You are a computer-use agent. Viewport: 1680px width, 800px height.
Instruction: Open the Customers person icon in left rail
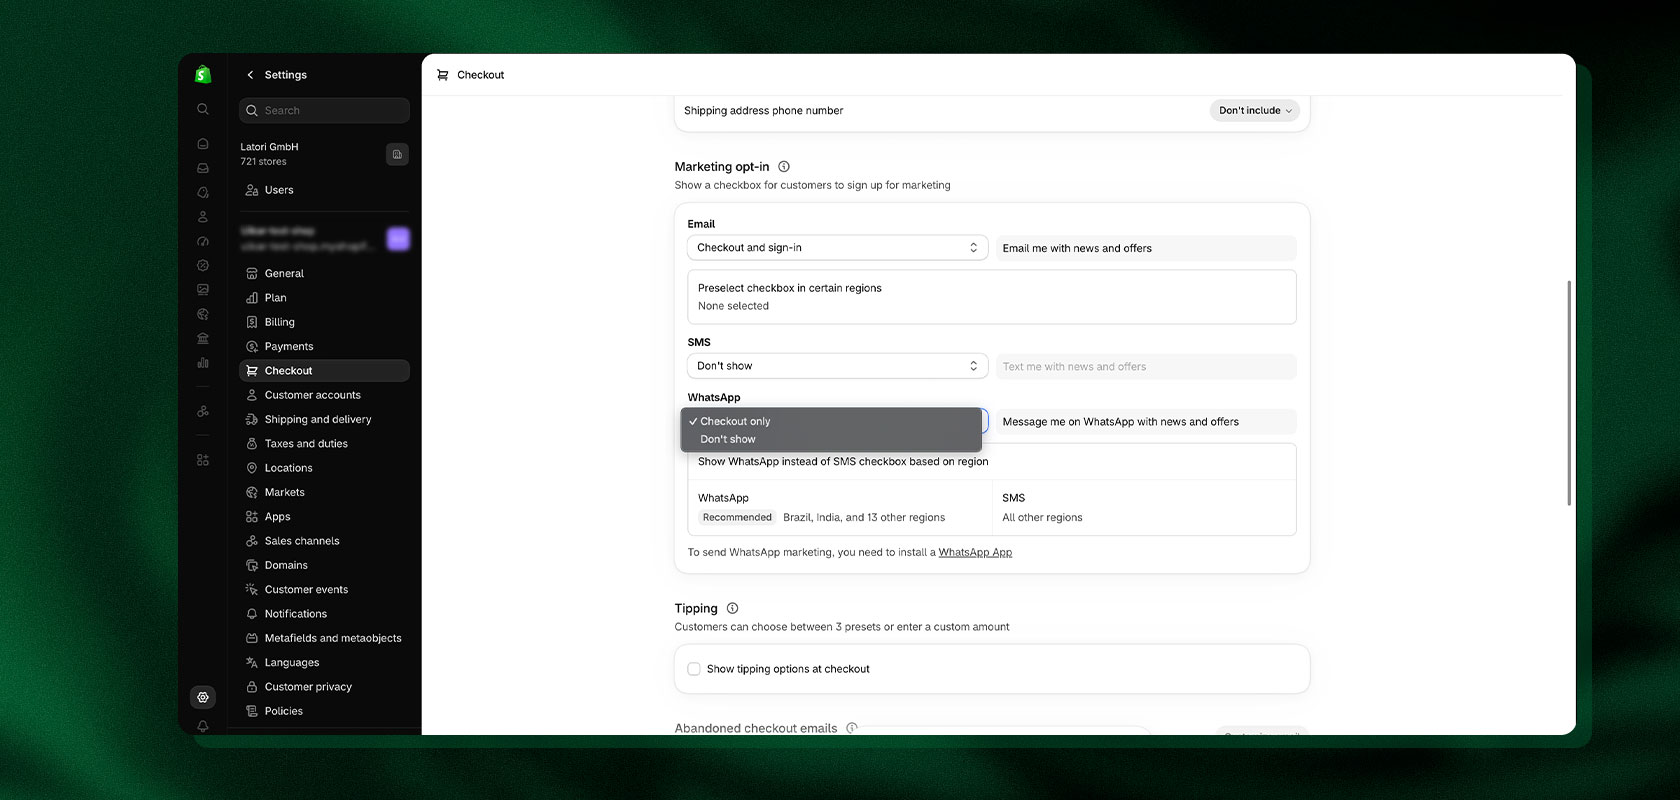(x=203, y=217)
